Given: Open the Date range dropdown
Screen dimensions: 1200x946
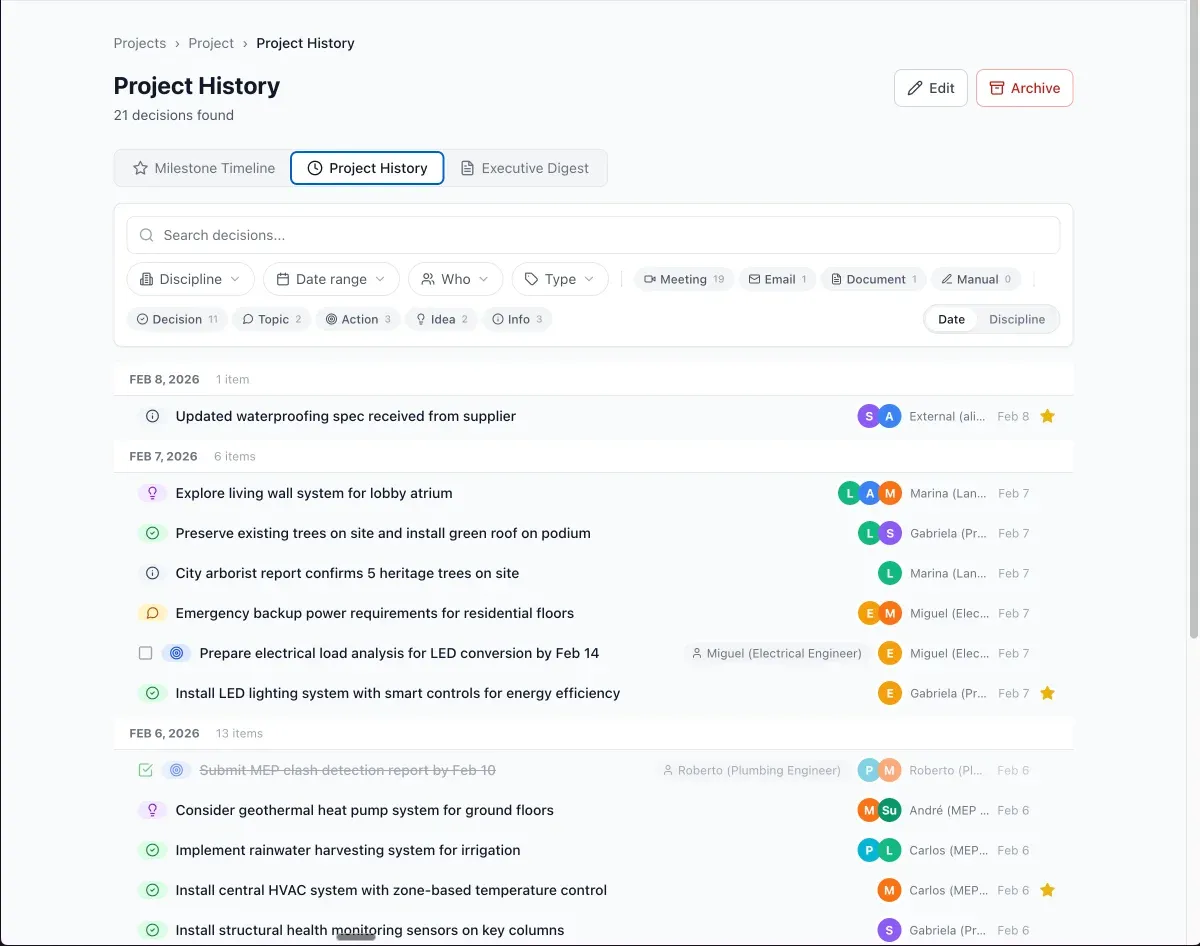Looking at the screenshot, I should 331,279.
